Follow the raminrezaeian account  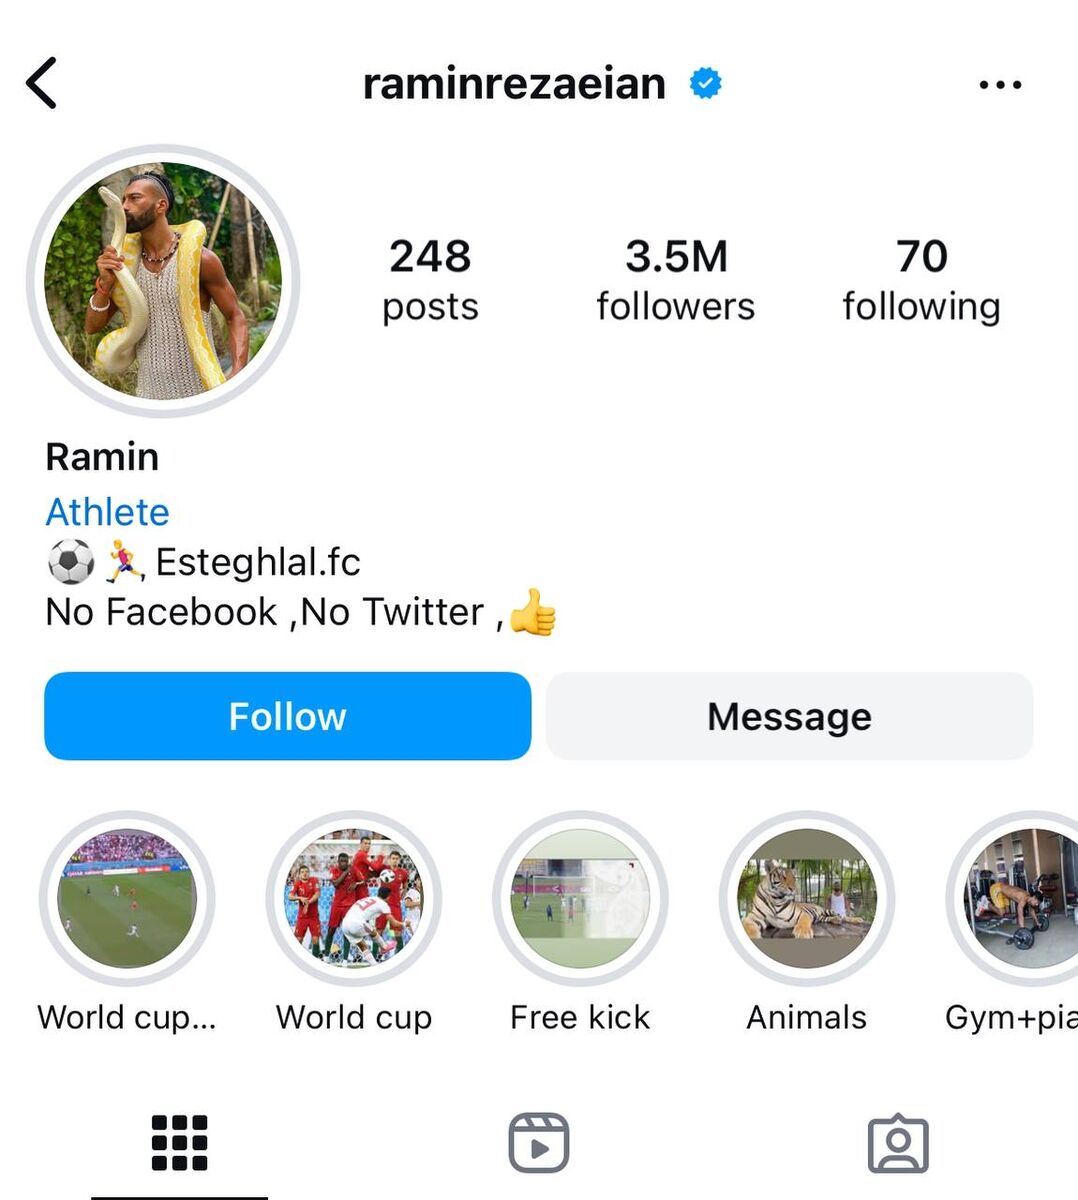tap(288, 716)
